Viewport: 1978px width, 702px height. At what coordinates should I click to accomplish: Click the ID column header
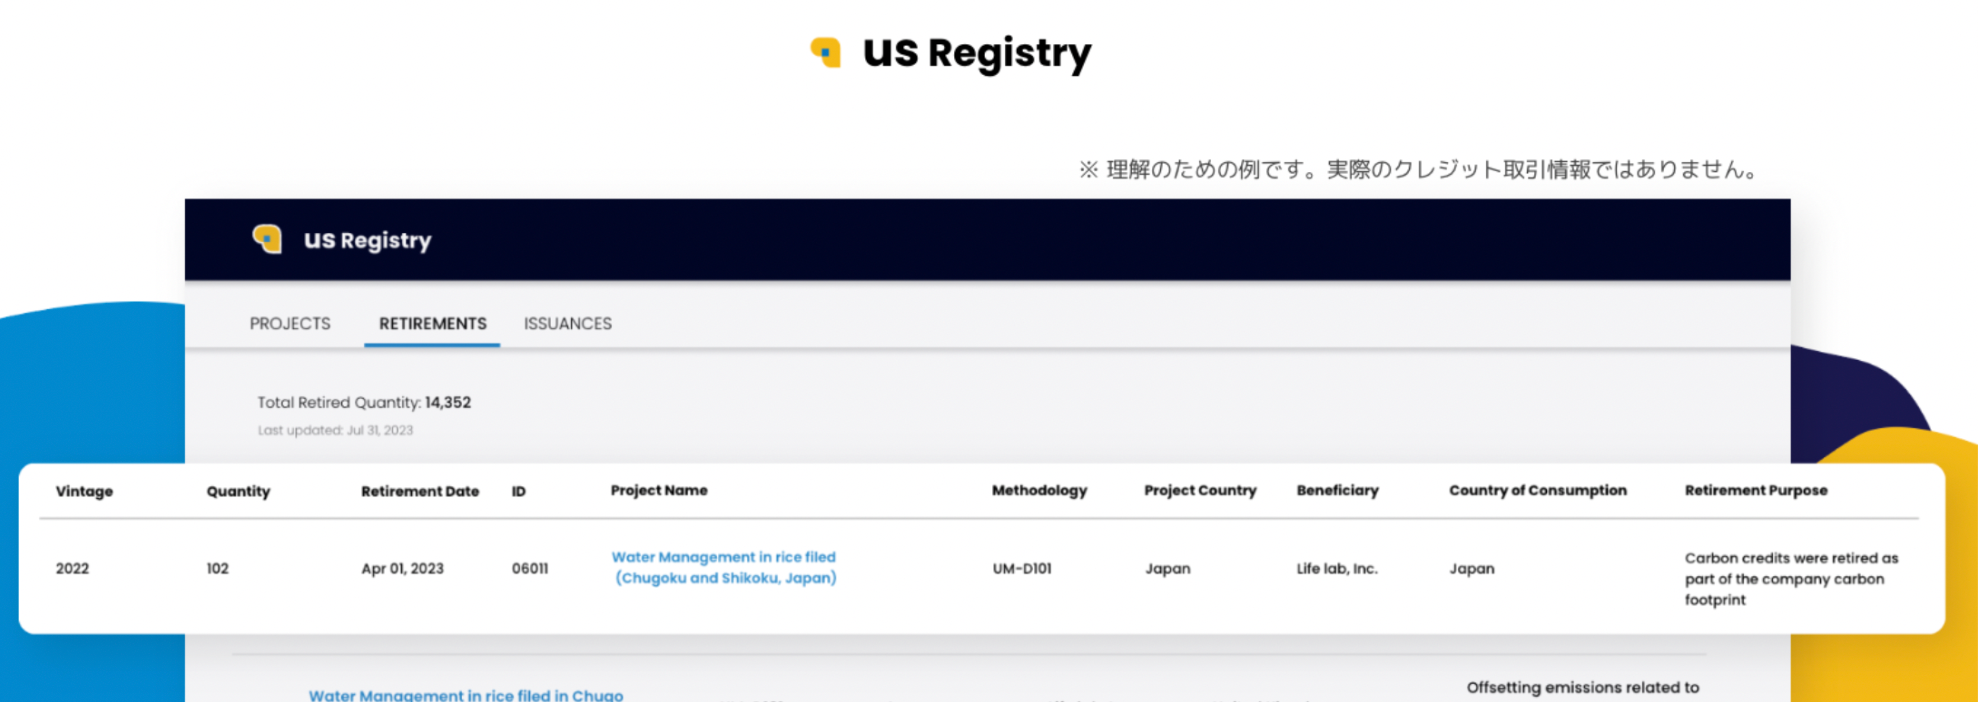519,491
